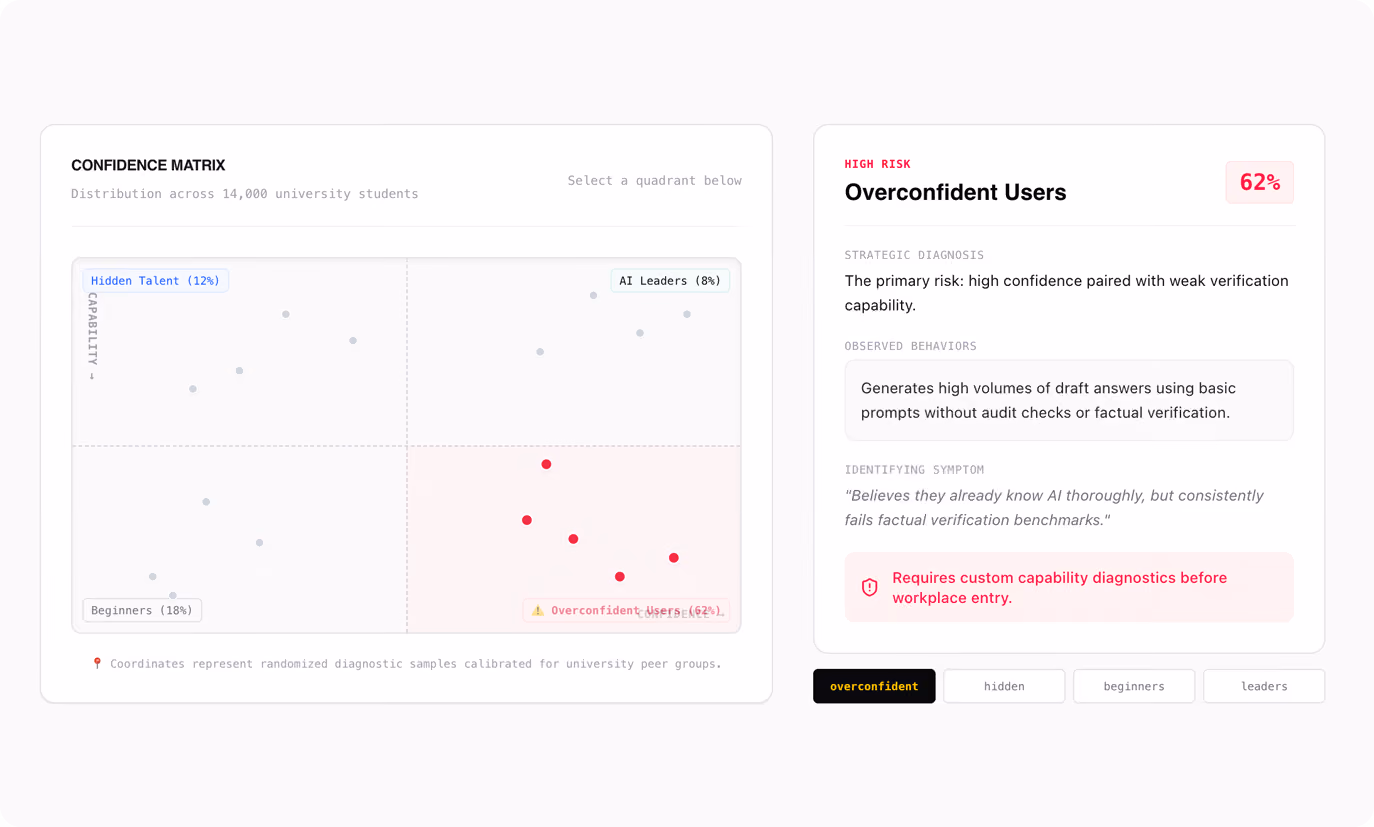This screenshot has width=1374, height=827.
Task: Click the 62% badge in detail panel
Action: (x=1260, y=182)
